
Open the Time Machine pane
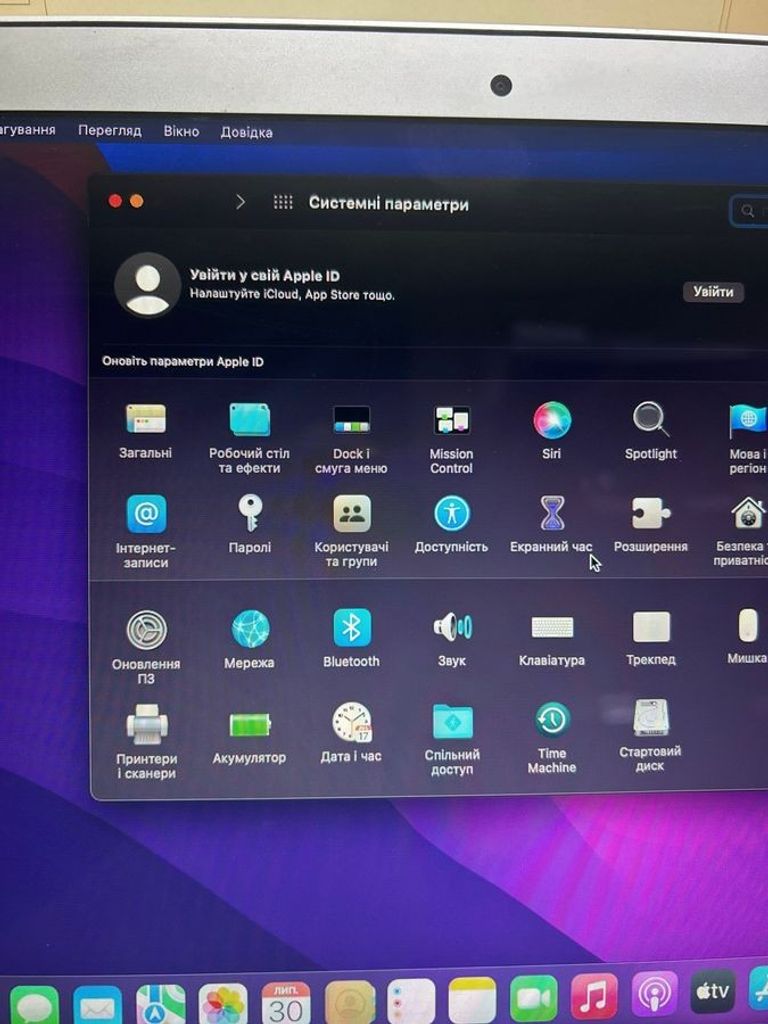552,720
